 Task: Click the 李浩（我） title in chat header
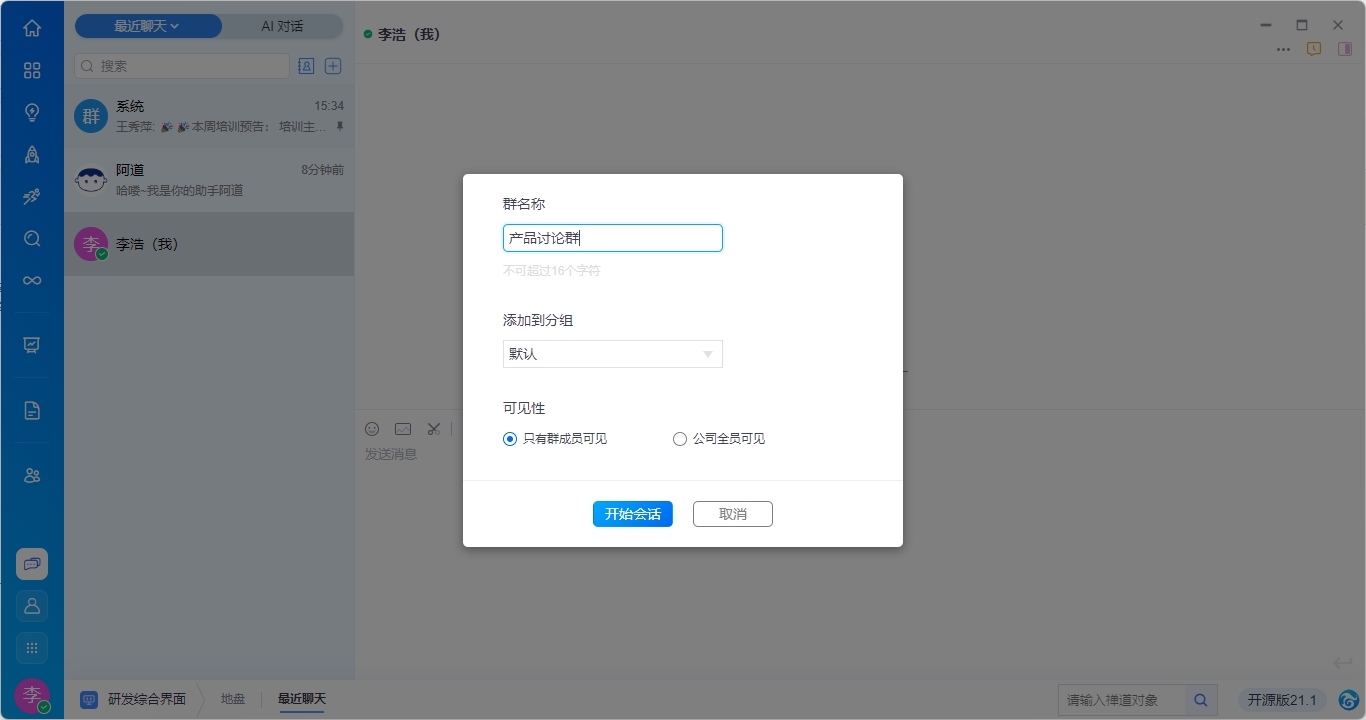pyautogui.click(x=409, y=34)
